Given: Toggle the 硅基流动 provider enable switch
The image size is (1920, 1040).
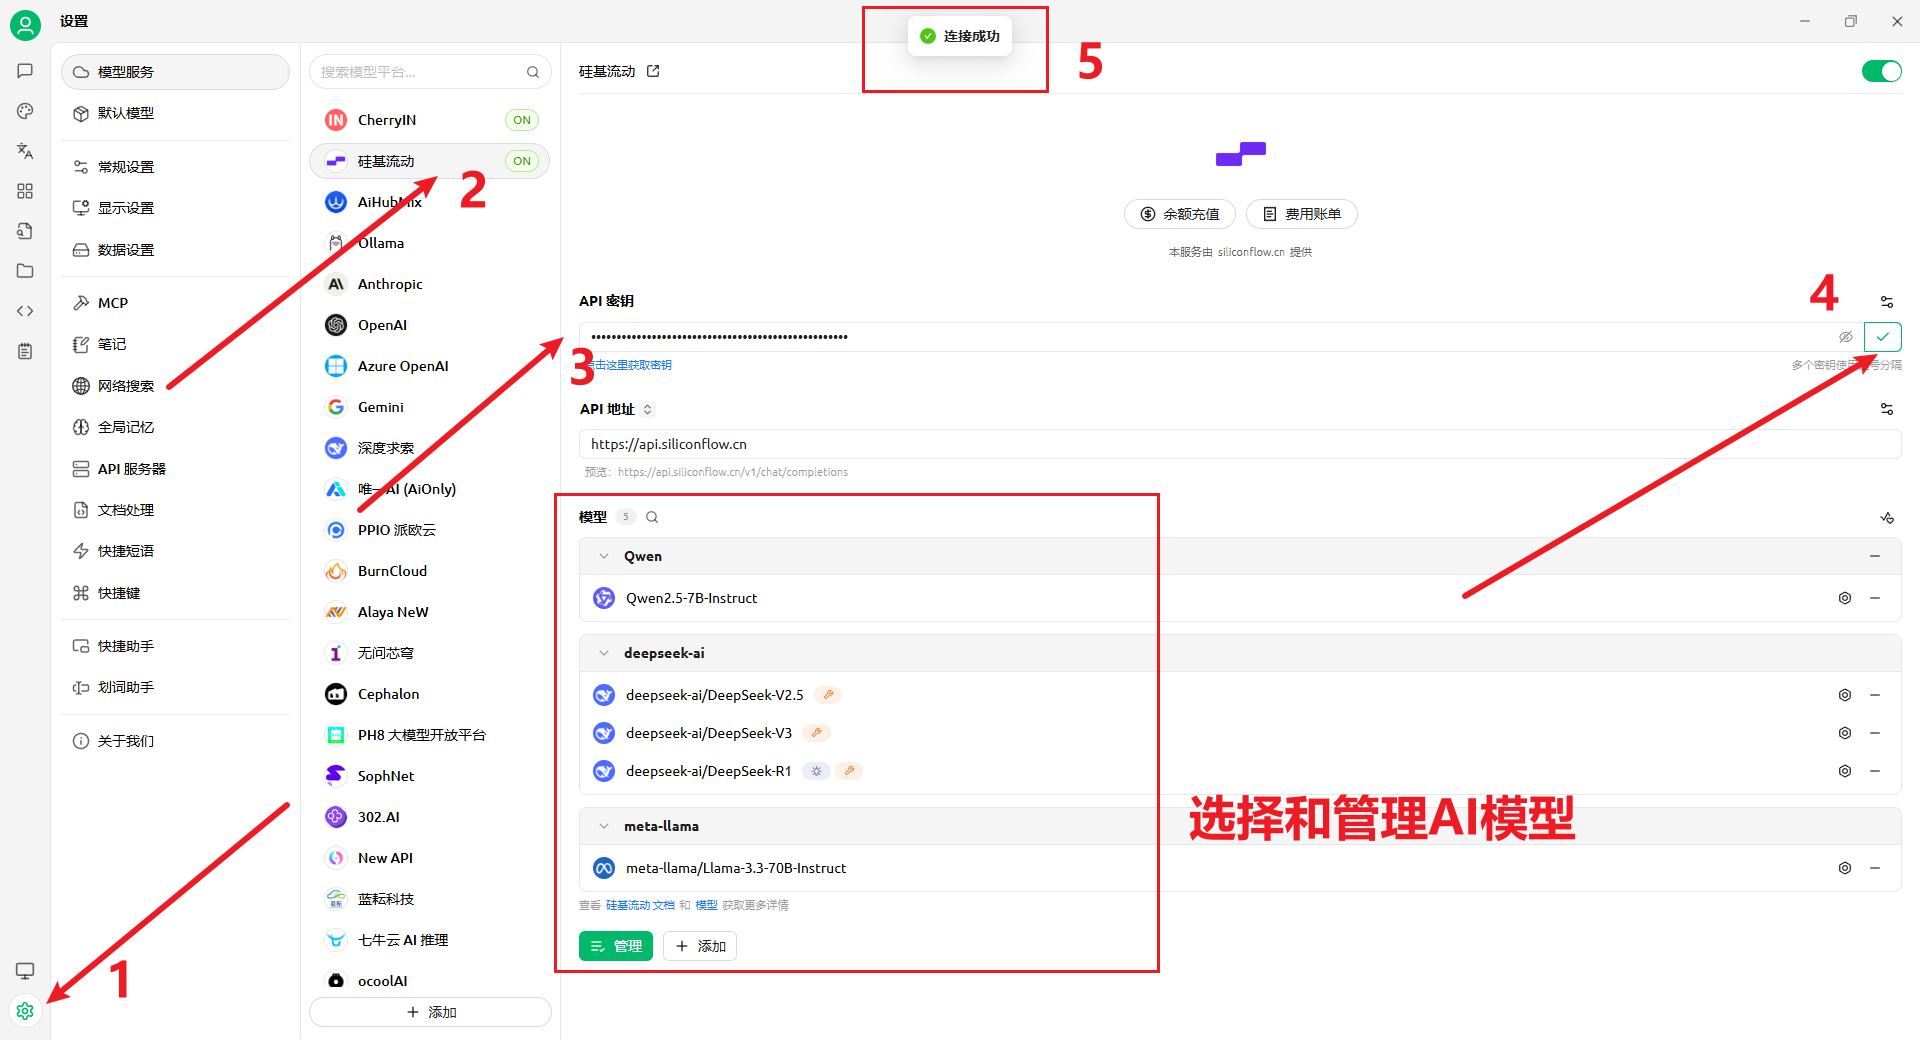Looking at the screenshot, I should pos(1881,71).
